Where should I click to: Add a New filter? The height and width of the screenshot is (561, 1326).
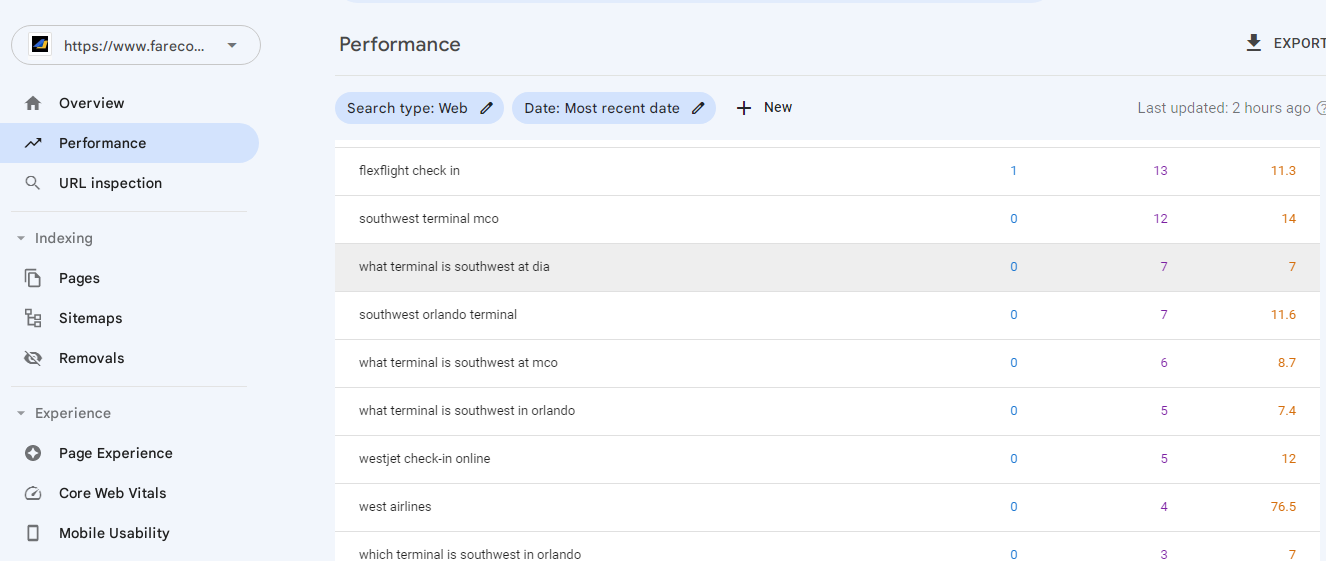(x=764, y=108)
